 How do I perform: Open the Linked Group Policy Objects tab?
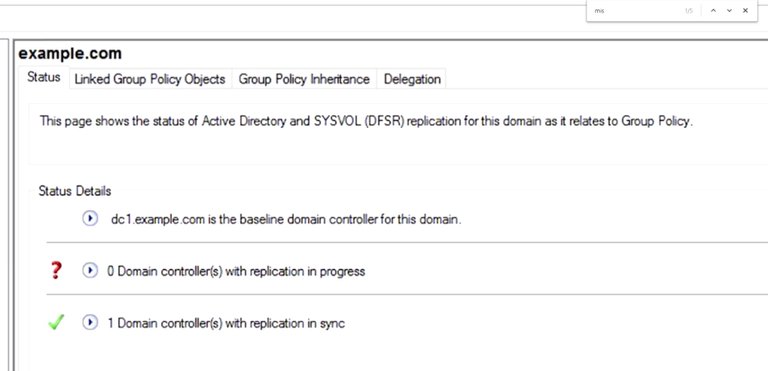[x=150, y=79]
